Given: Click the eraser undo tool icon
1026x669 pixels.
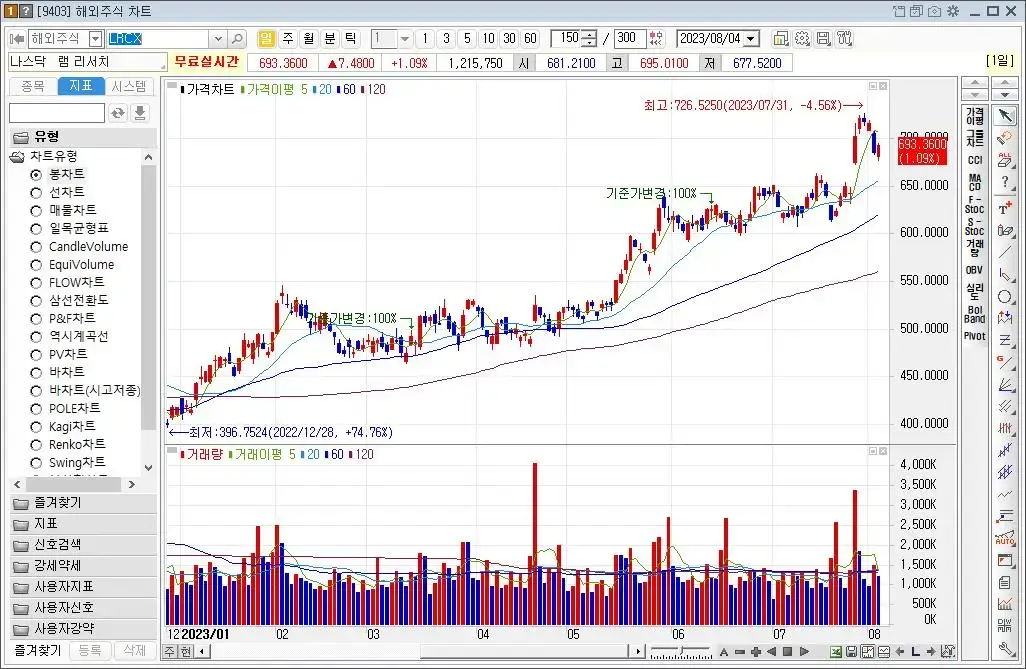Looking at the screenshot, I should (x=1005, y=138).
